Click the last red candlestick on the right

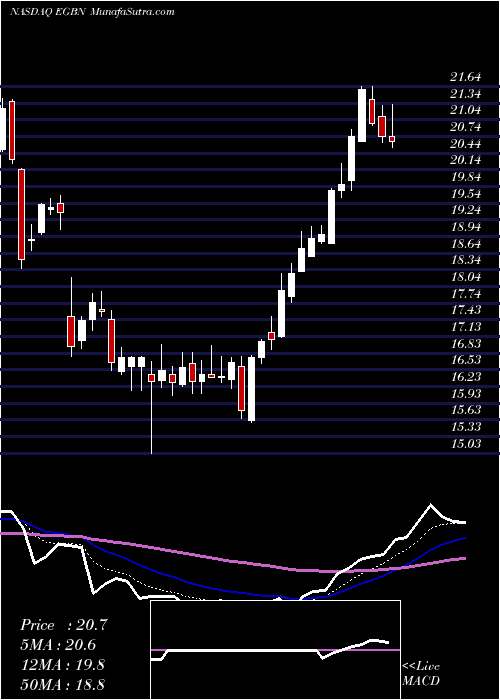point(392,139)
